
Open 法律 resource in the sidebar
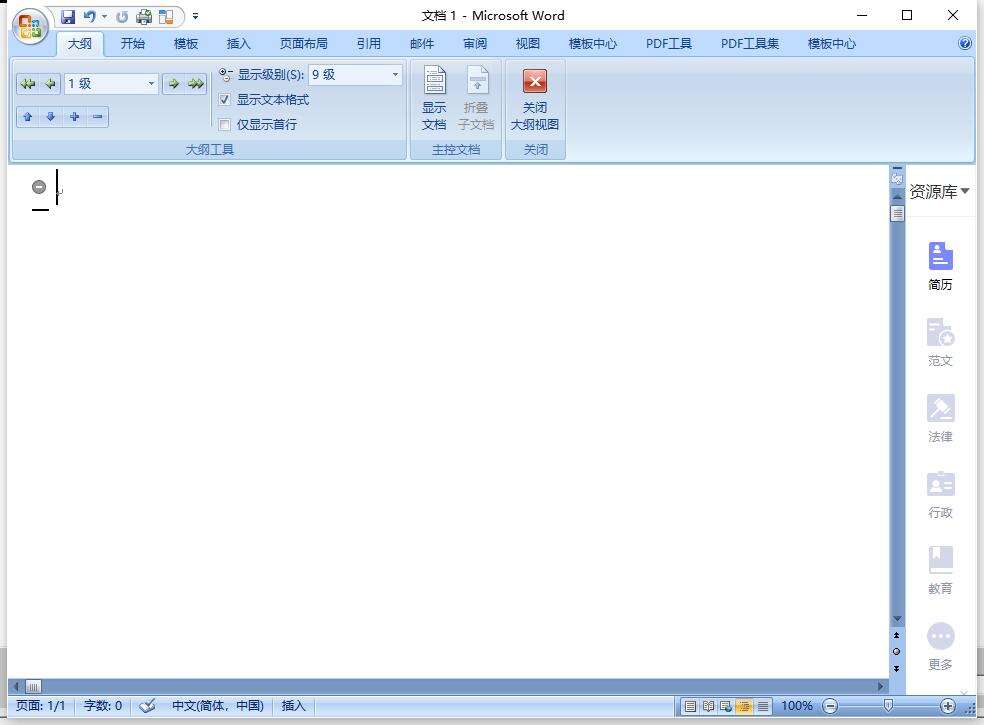pyautogui.click(x=940, y=418)
